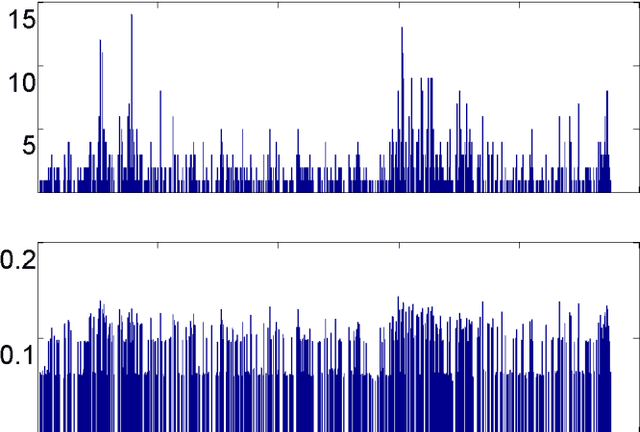640x432 pixels.
Task: Click the "15" y-axis label of upper plot
Action: (20, 20)
